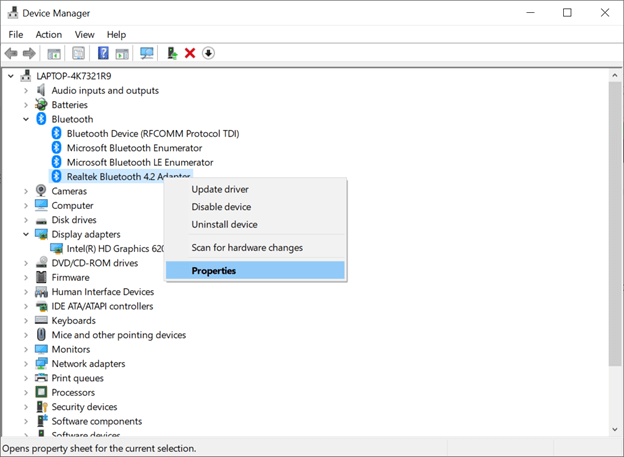Click Update device driver toolbar icon
Screen dimensions: 624x457
172,53
